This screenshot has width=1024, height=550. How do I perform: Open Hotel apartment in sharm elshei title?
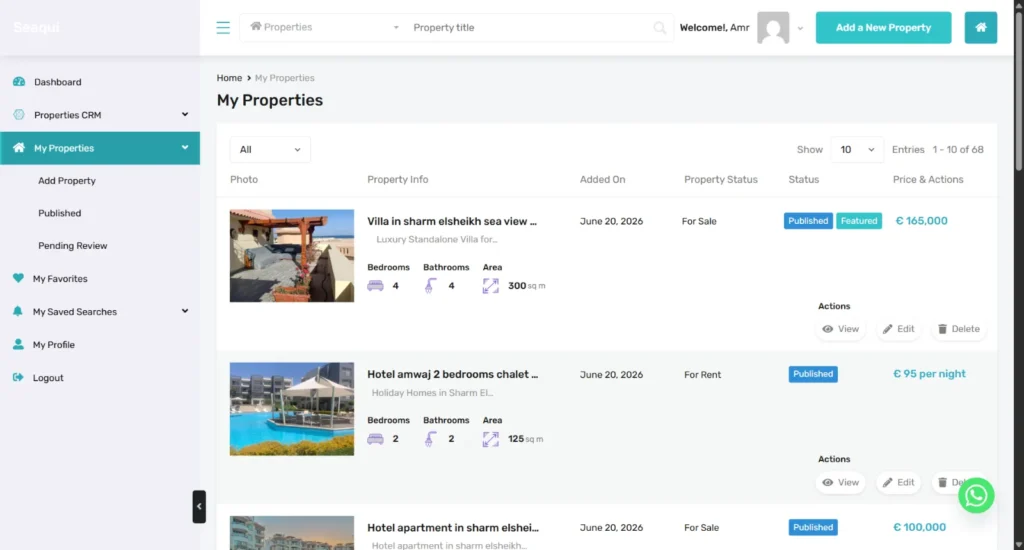[x=453, y=528]
